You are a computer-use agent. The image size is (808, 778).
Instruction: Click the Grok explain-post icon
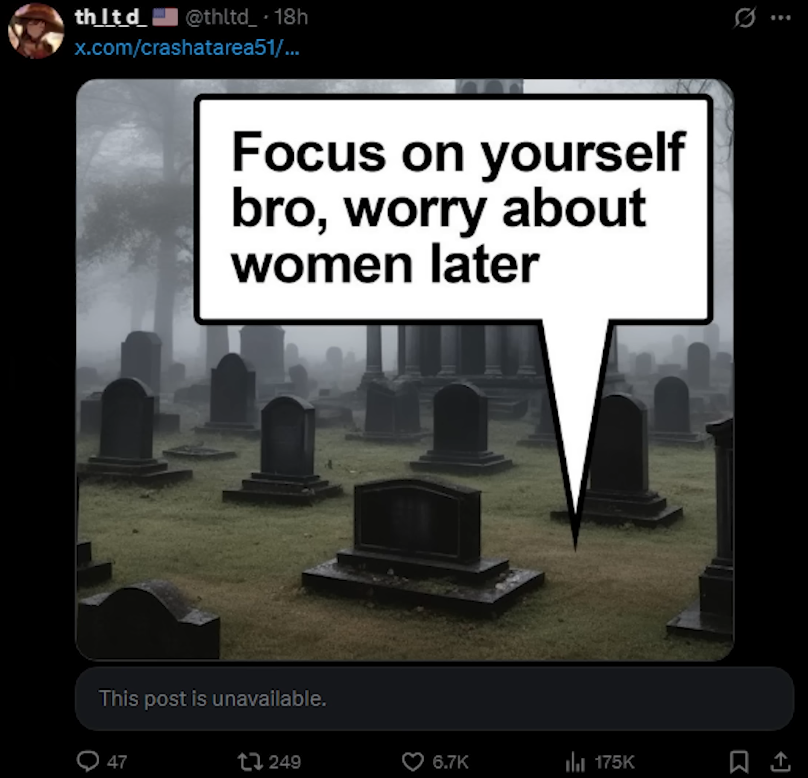[745, 18]
